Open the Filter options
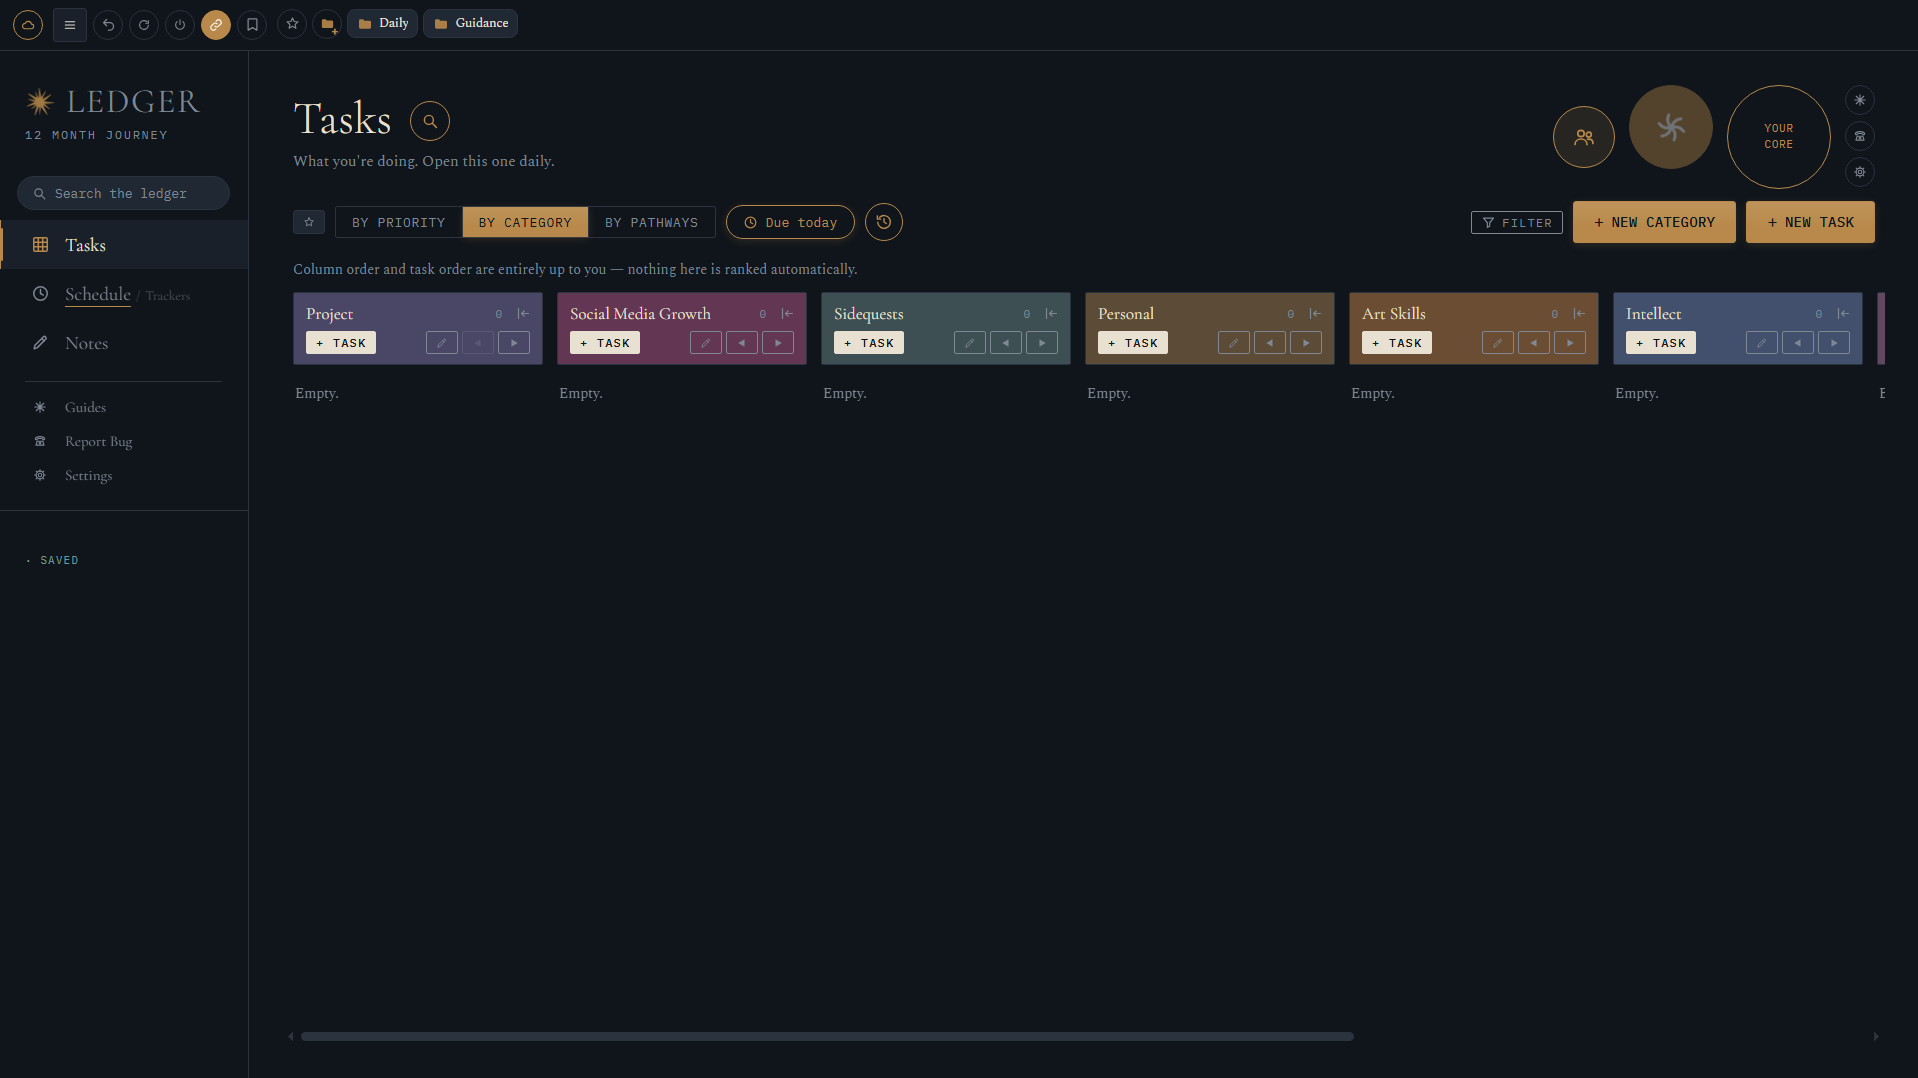Screen dimensions: 1918x1078 coord(1517,223)
